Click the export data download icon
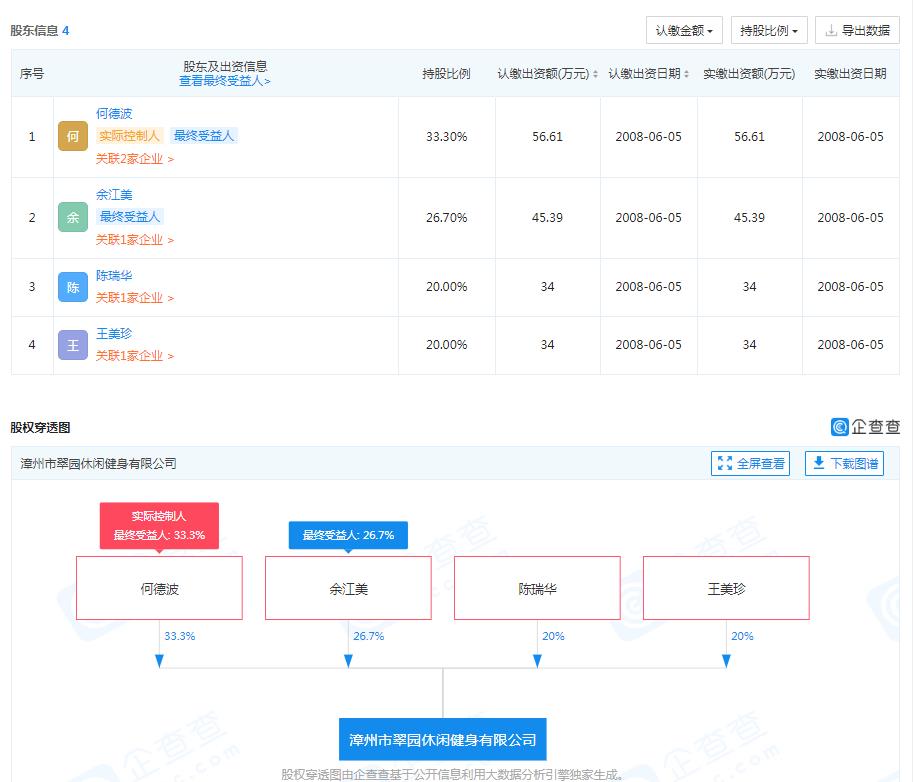913x782 pixels. [x=829, y=29]
